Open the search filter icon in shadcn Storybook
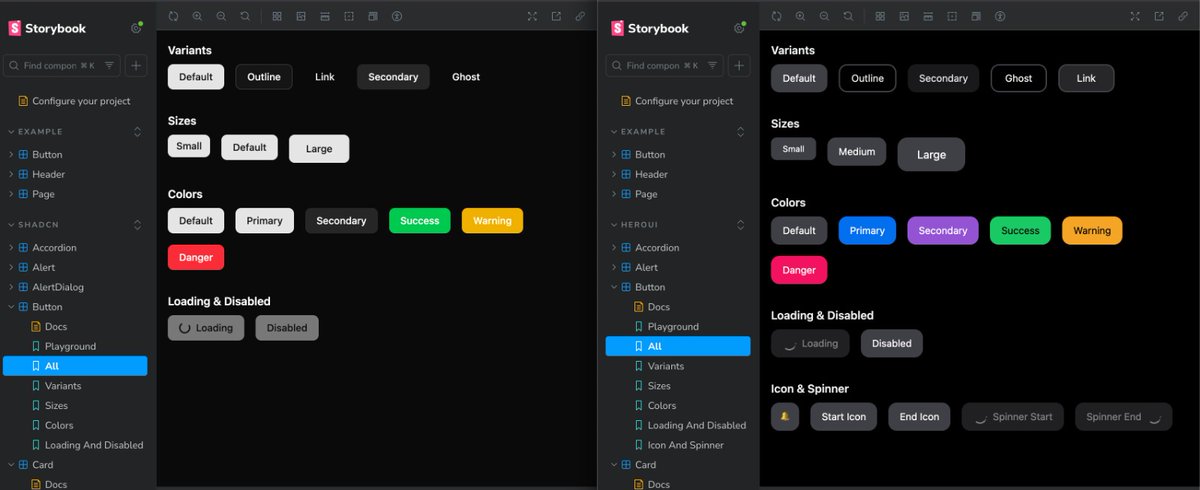1200x490 pixels. click(109, 65)
